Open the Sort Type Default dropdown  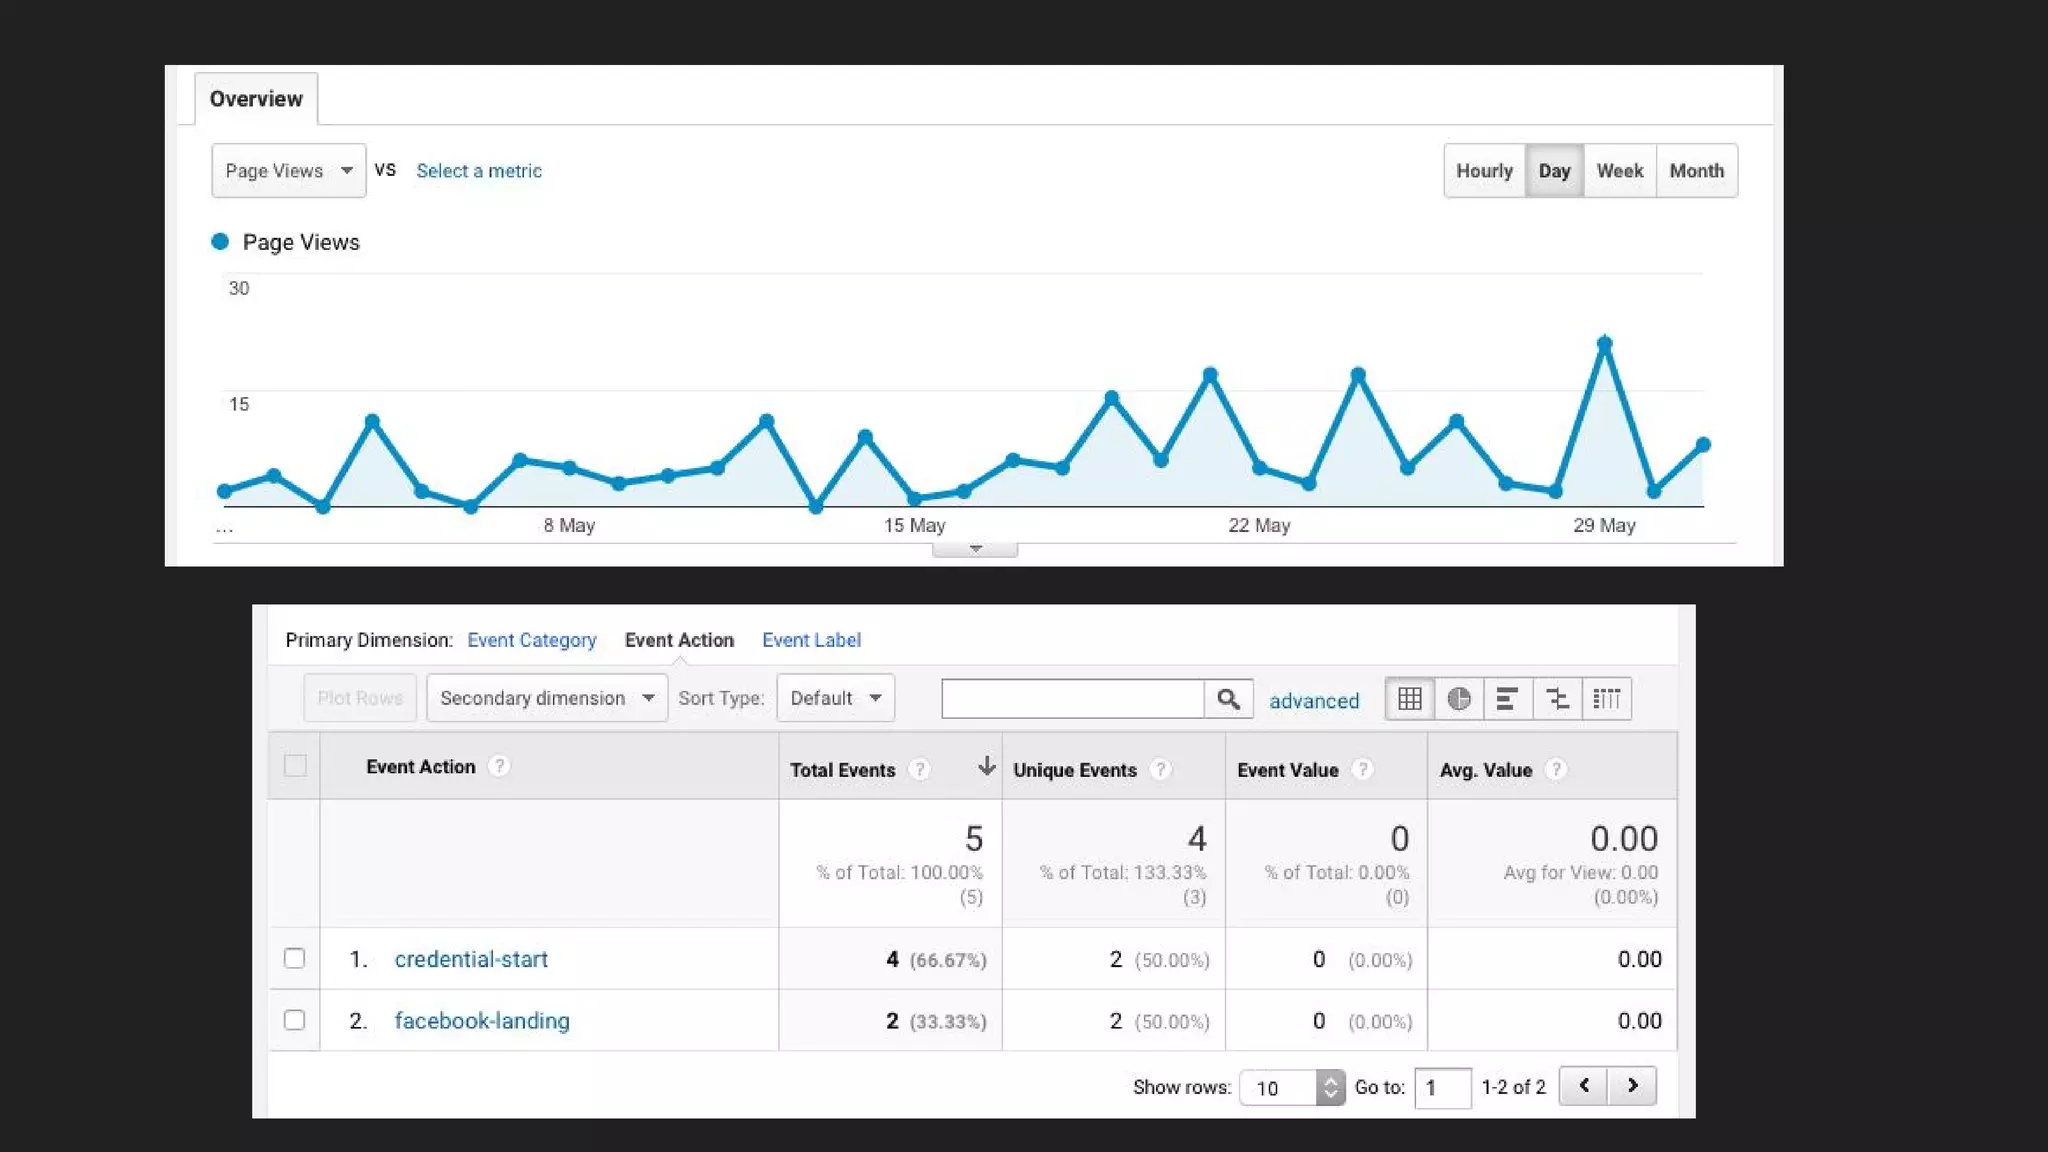[835, 698]
